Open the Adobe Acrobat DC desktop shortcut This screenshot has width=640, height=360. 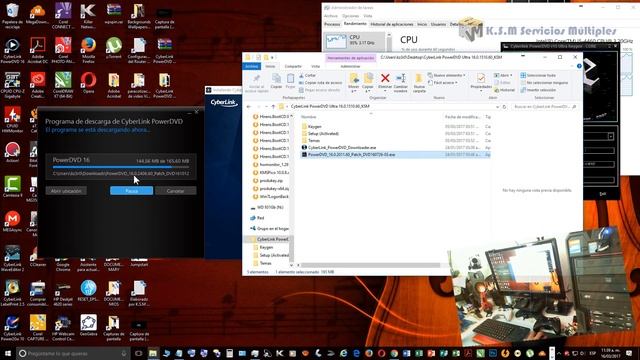38,51
